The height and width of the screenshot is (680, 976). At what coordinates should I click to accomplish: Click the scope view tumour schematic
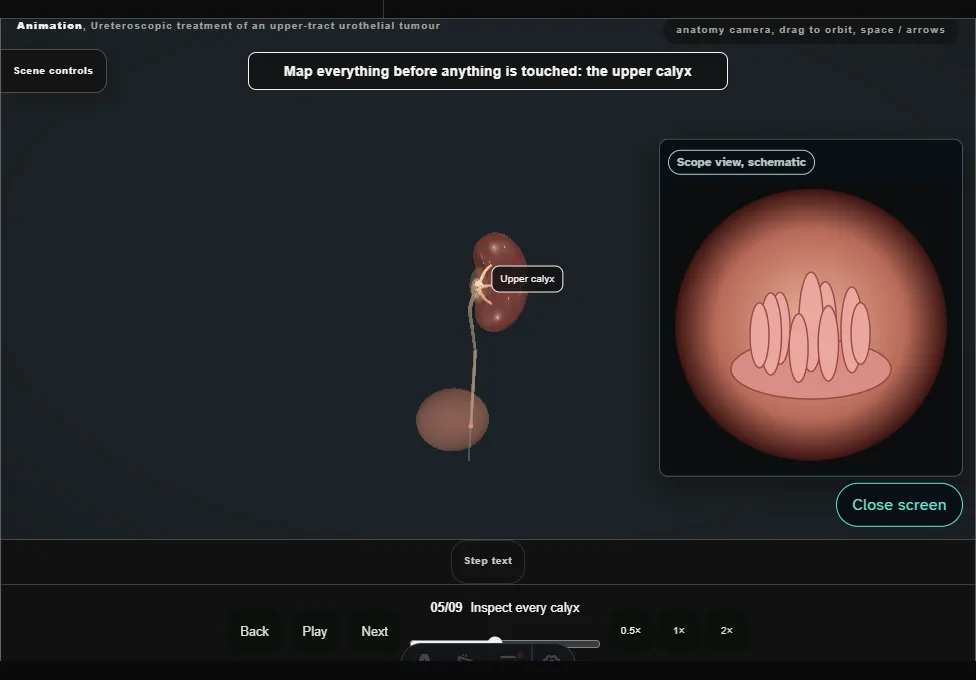point(811,334)
